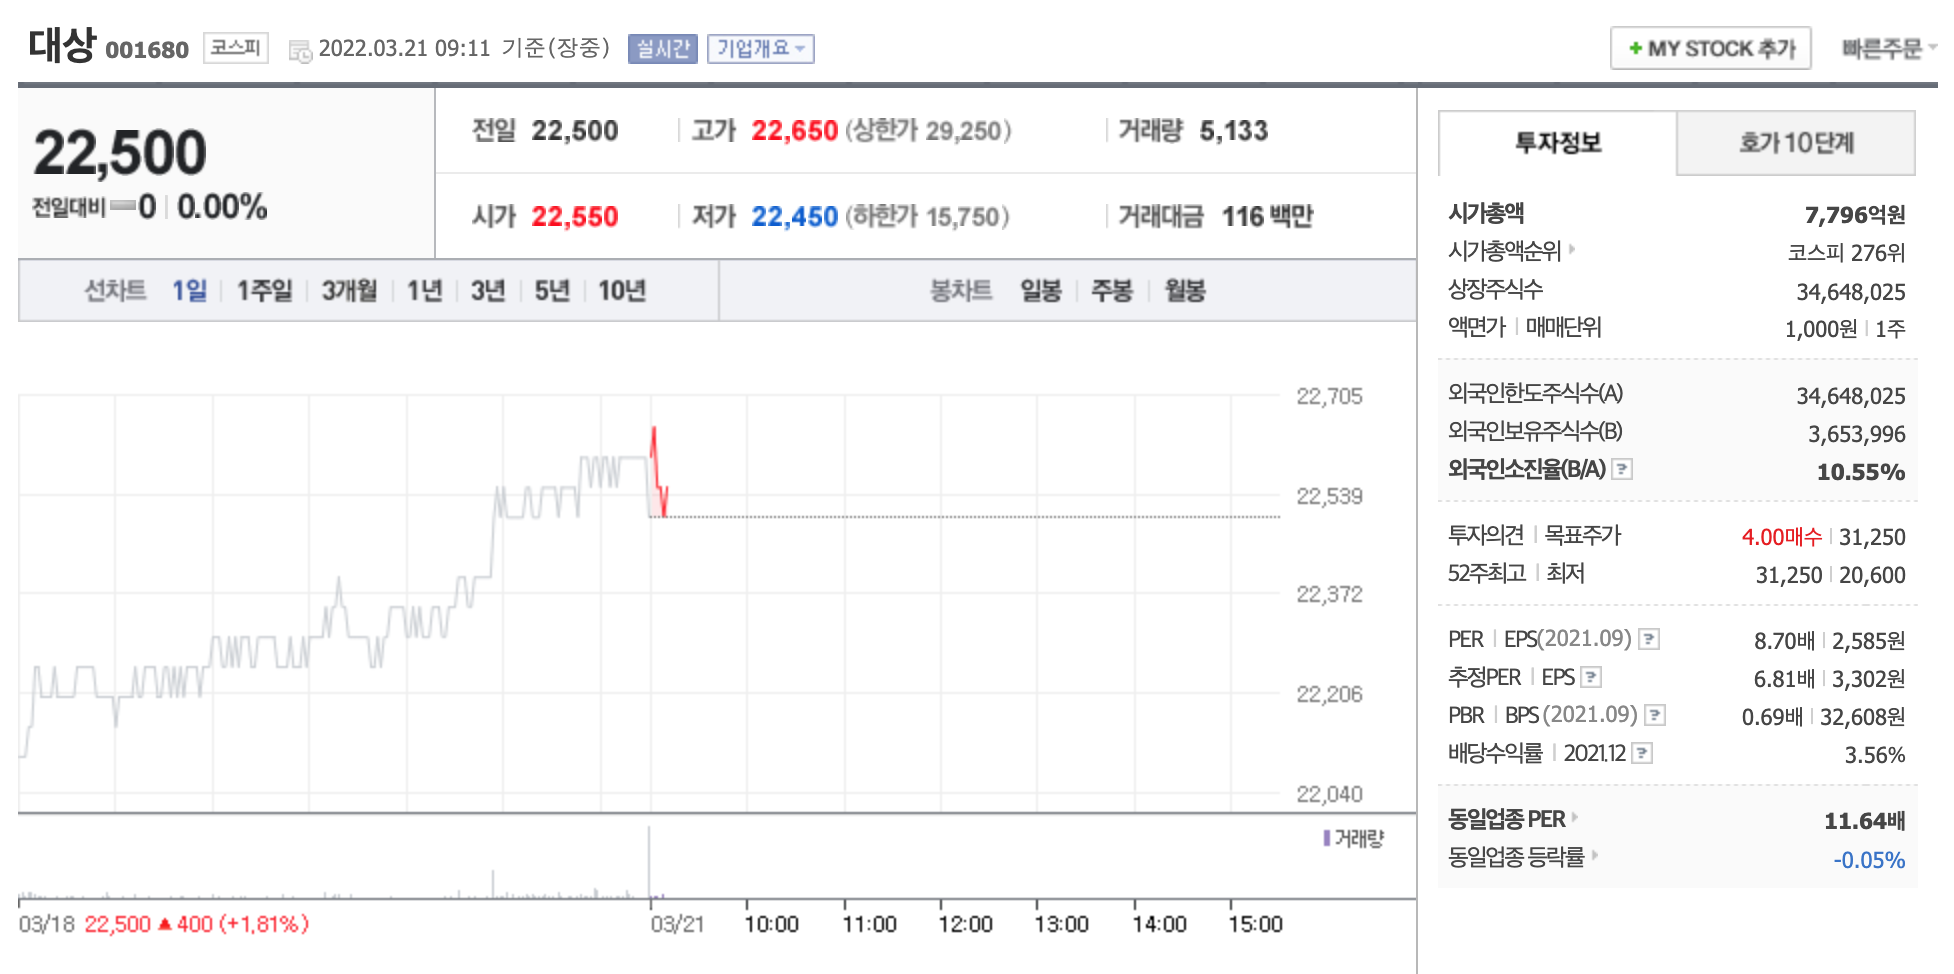Image resolution: width=1954 pixels, height=974 pixels.
Task: Click the opening price 22,550
Action: coord(575,217)
